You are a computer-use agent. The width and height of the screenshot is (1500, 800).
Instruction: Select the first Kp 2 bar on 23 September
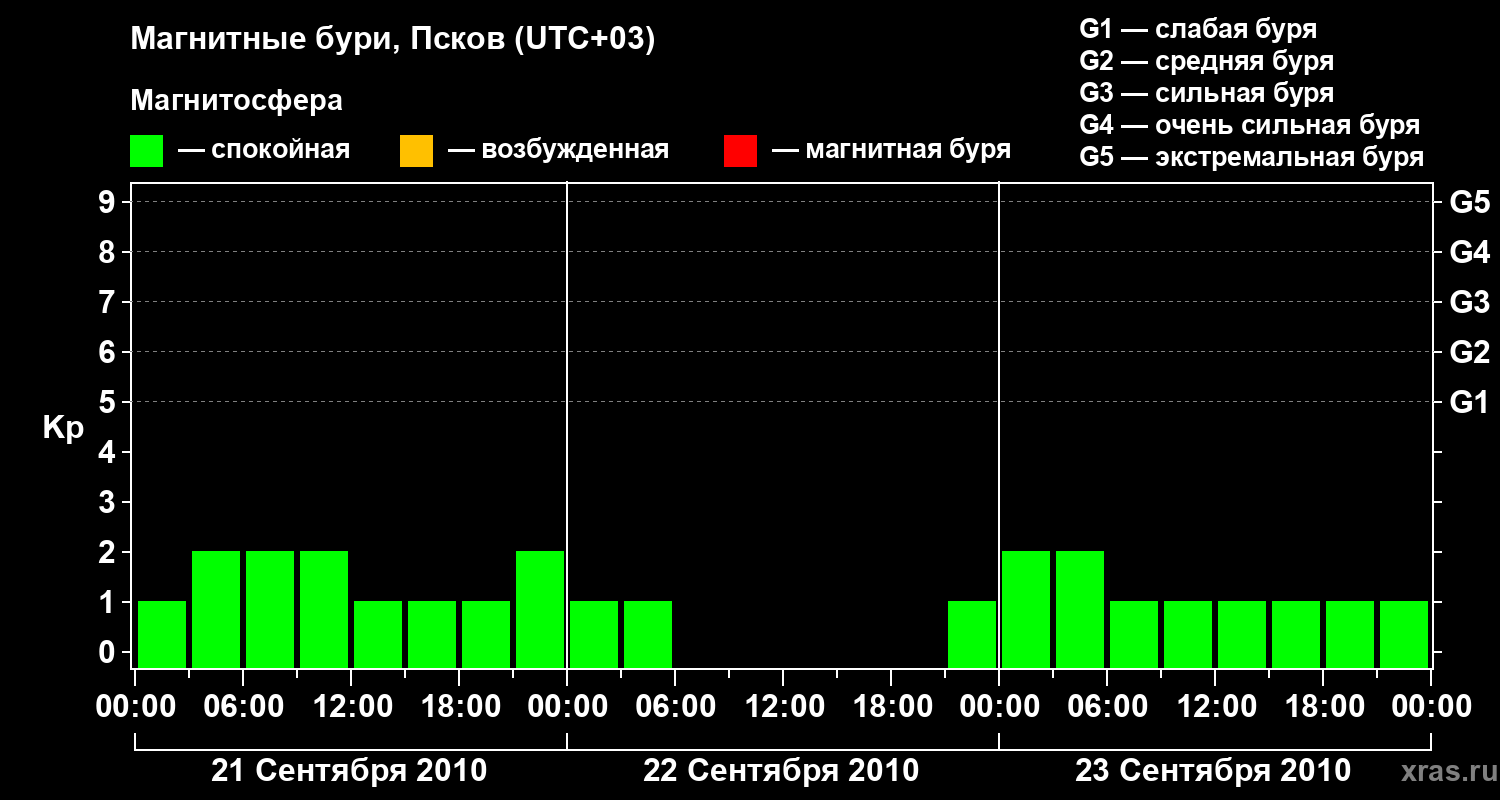pos(1026,609)
